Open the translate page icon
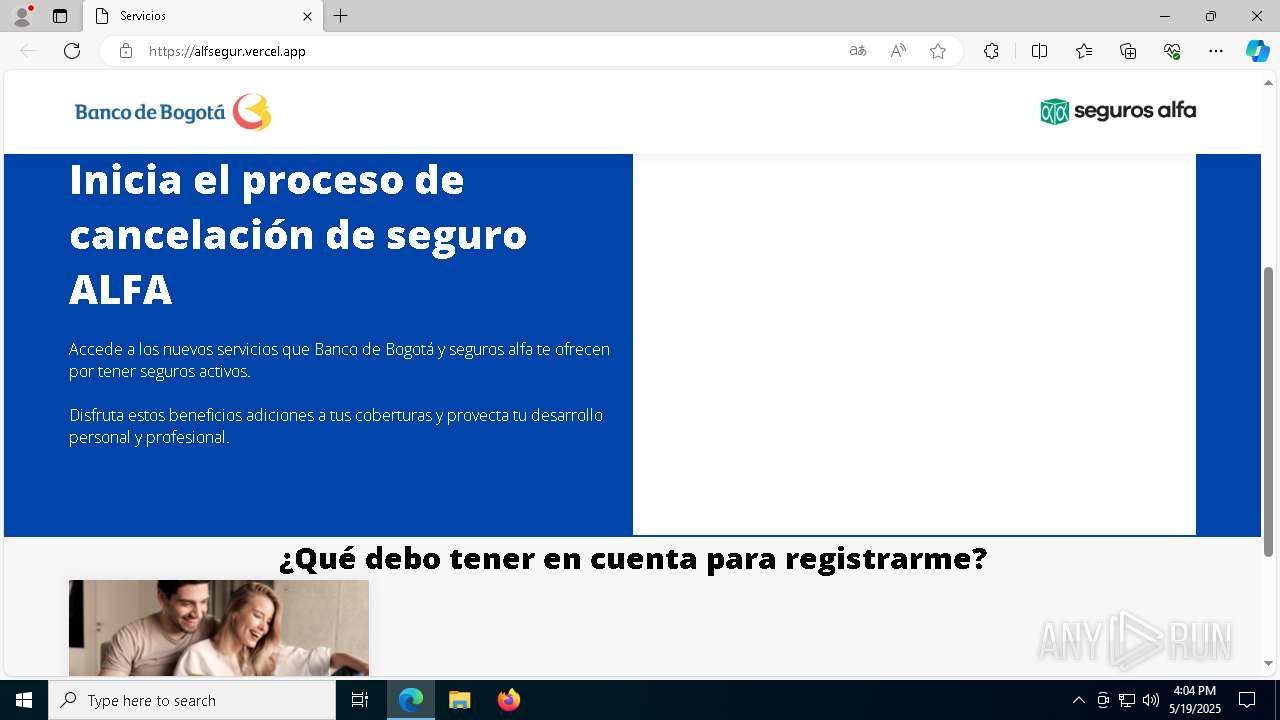The image size is (1280, 720). point(858,51)
